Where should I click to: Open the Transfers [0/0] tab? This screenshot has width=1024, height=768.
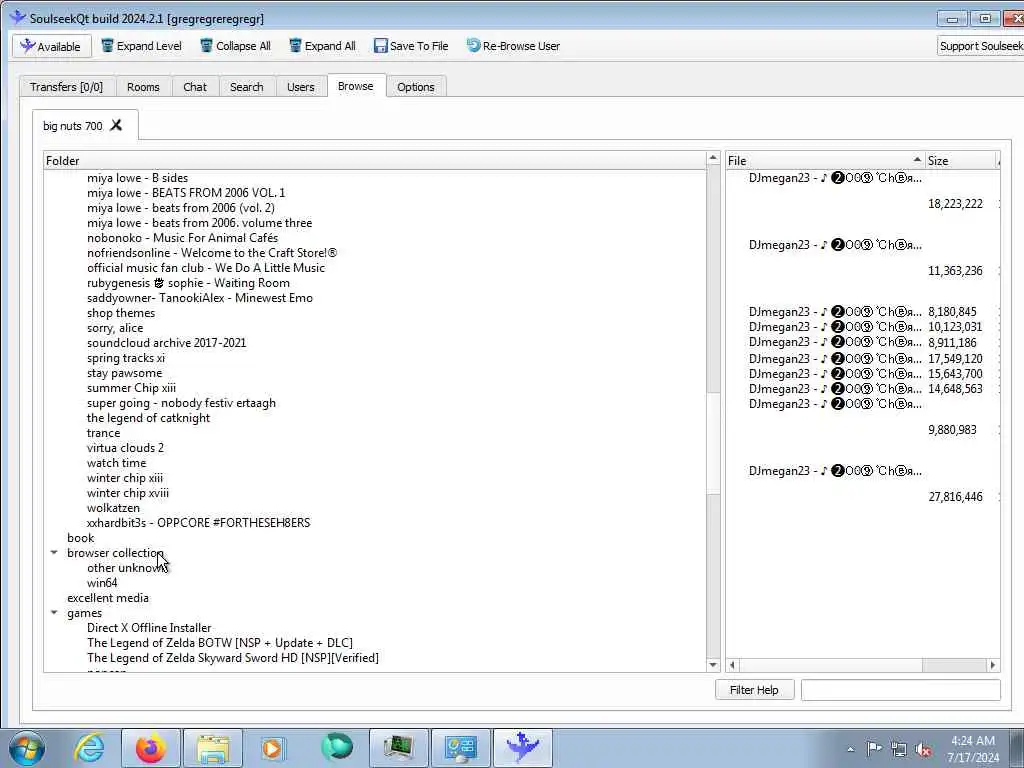(67, 87)
